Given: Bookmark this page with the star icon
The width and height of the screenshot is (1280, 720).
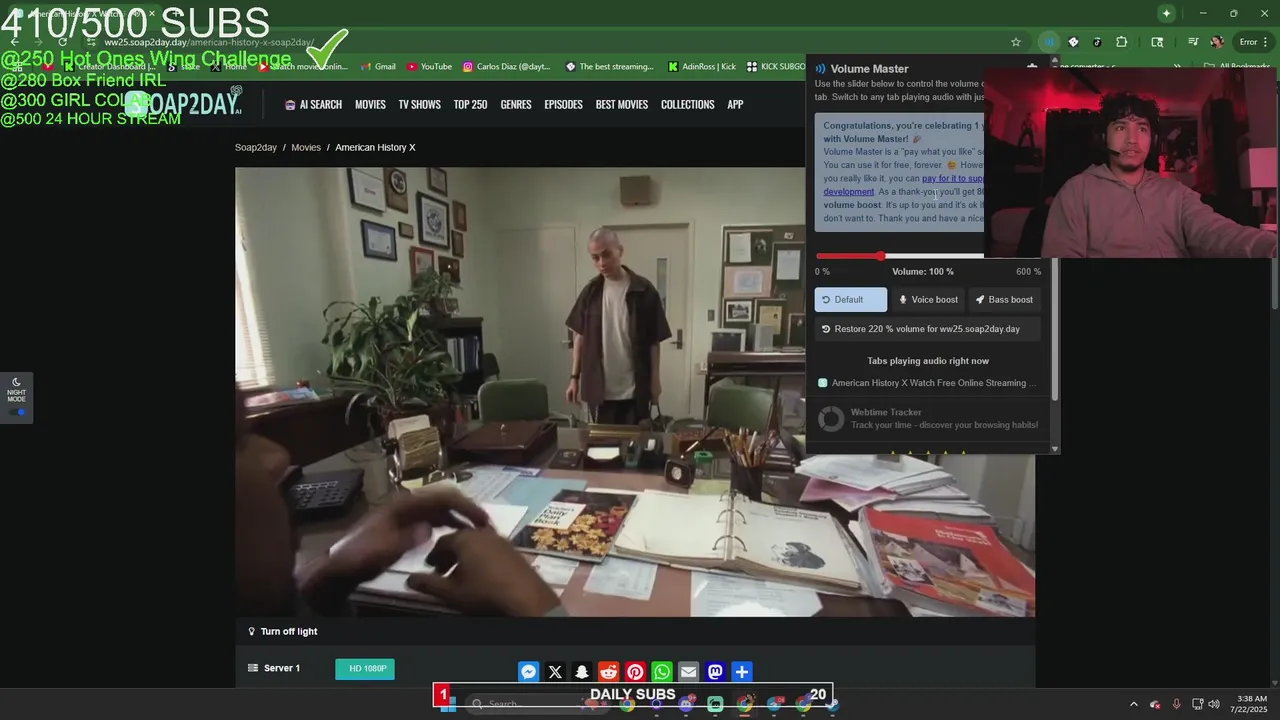Looking at the screenshot, I should pos(1016,42).
